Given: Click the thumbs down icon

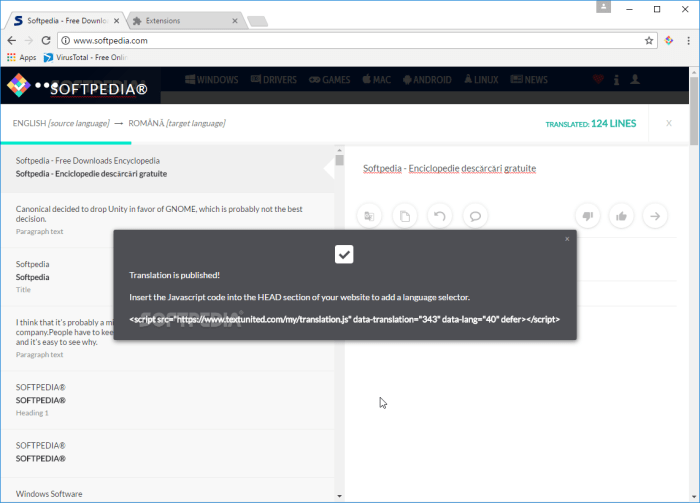Looking at the screenshot, I should (x=588, y=216).
